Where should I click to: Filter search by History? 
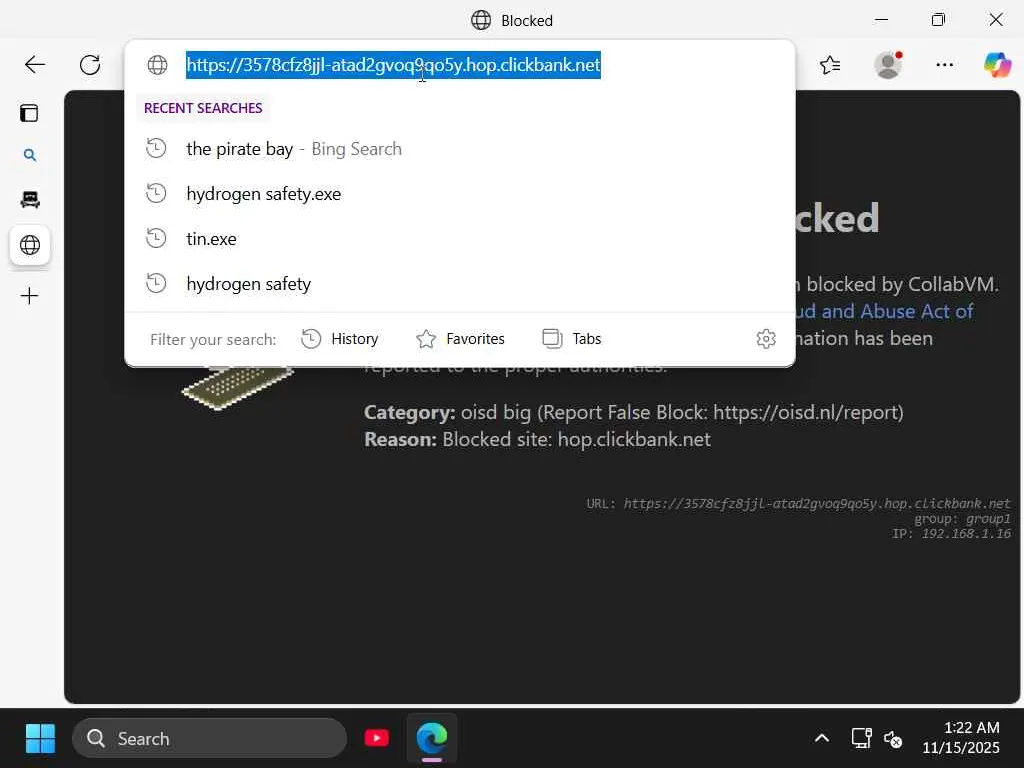340,339
